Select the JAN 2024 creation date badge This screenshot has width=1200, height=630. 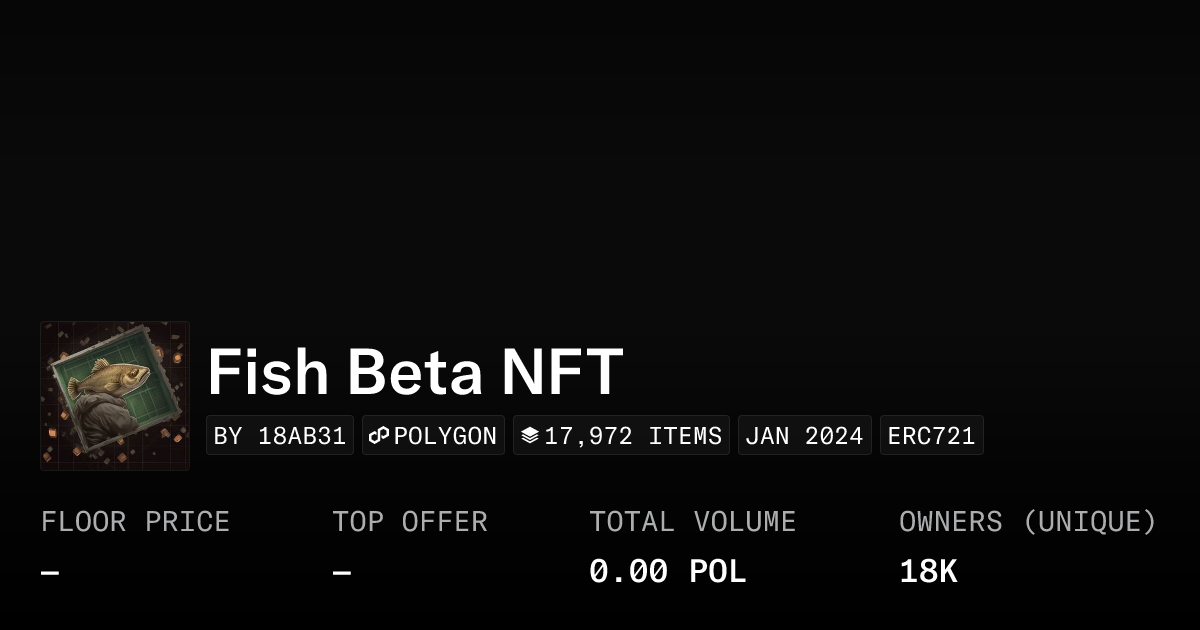pos(804,436)
